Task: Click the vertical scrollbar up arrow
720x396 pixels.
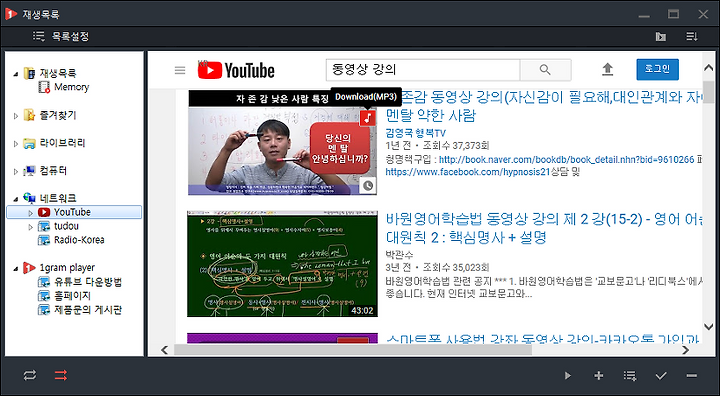Action: (x=708, y=68)
